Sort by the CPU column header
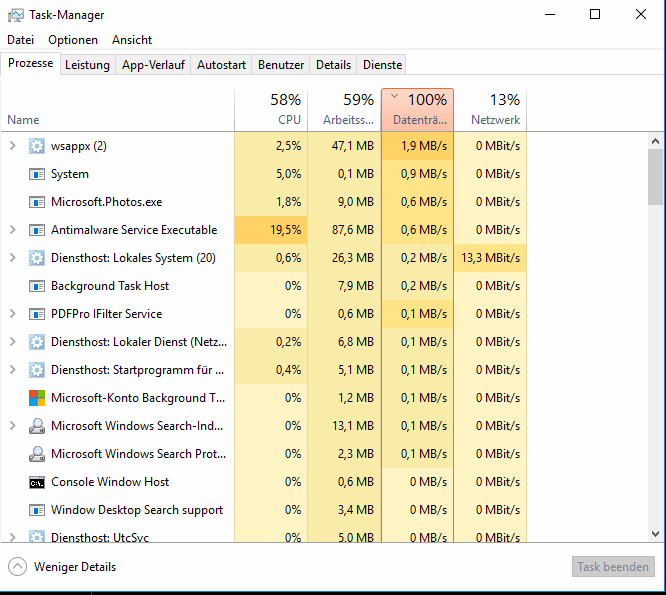 tap(271, 110)
